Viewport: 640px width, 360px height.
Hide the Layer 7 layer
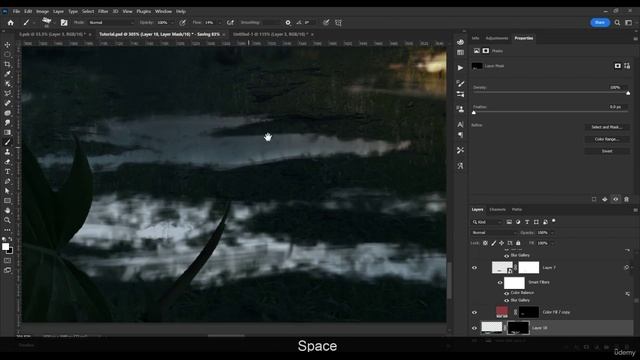(474, 268)
